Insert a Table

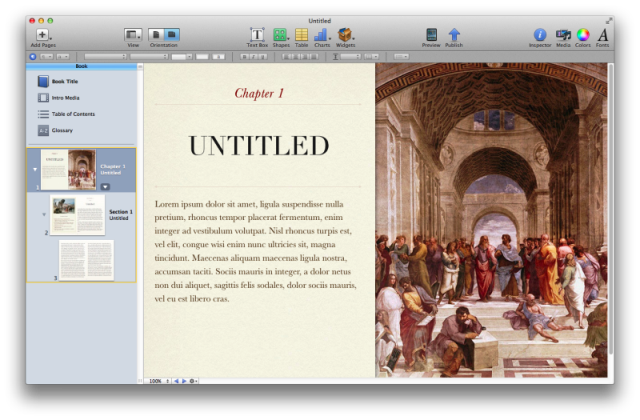pos(301,35)
